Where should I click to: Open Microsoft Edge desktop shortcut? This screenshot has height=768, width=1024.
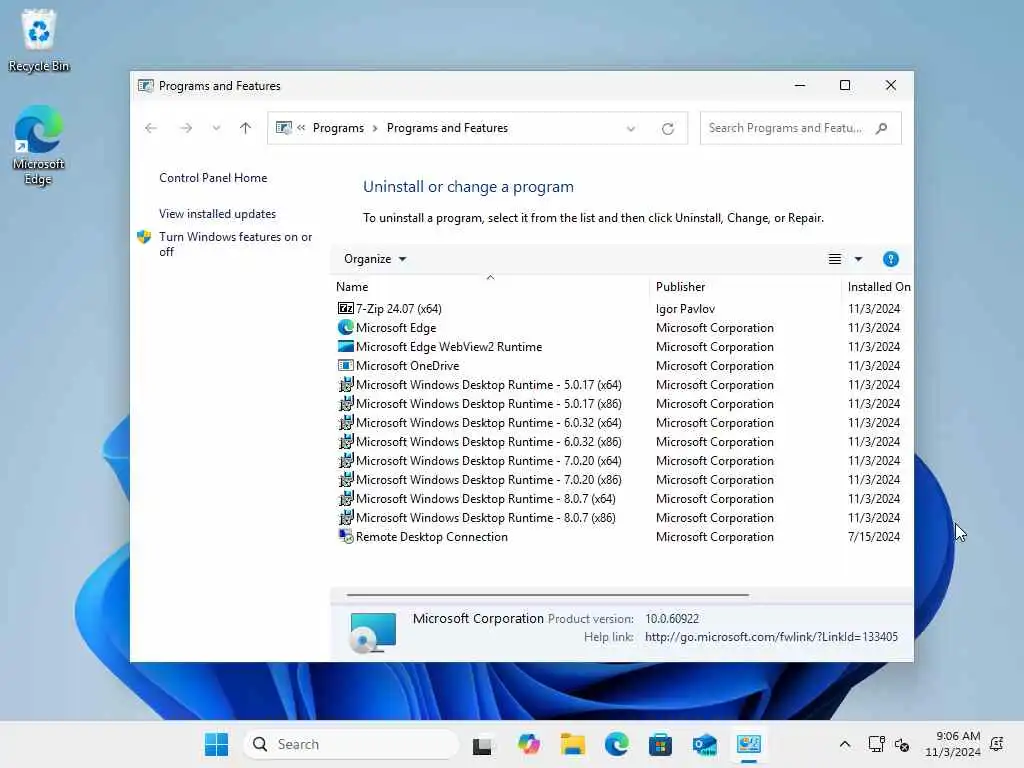[39, 145]
